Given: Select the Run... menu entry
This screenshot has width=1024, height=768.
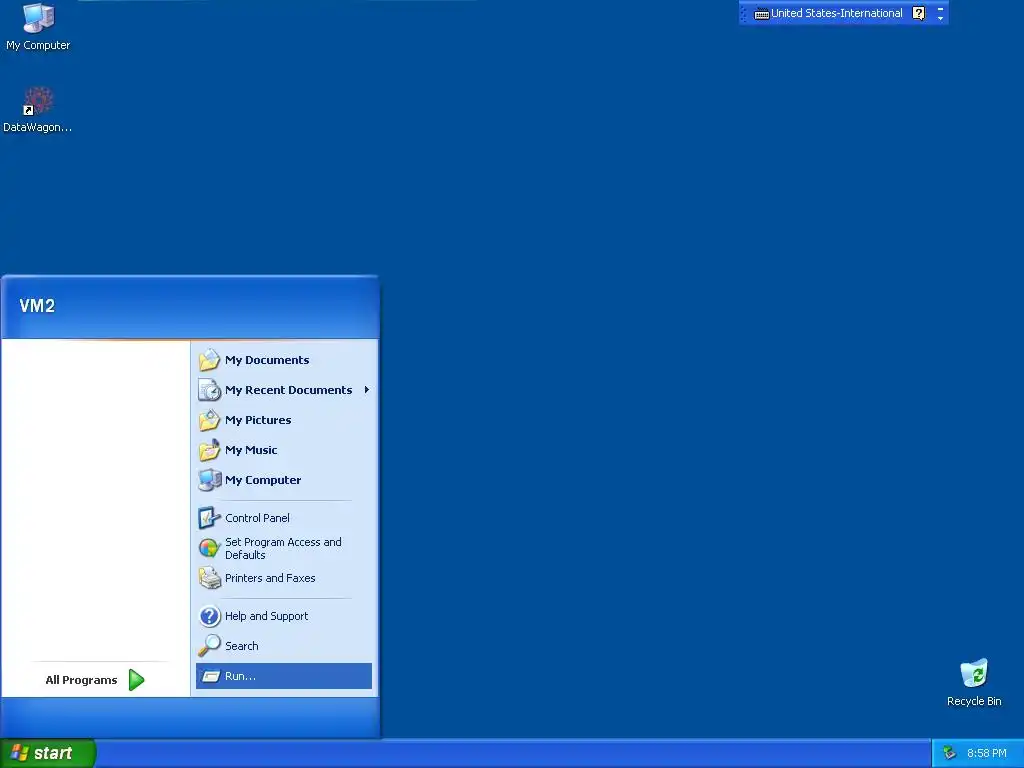Looking at the screenshot, I should tap(284, 676).
